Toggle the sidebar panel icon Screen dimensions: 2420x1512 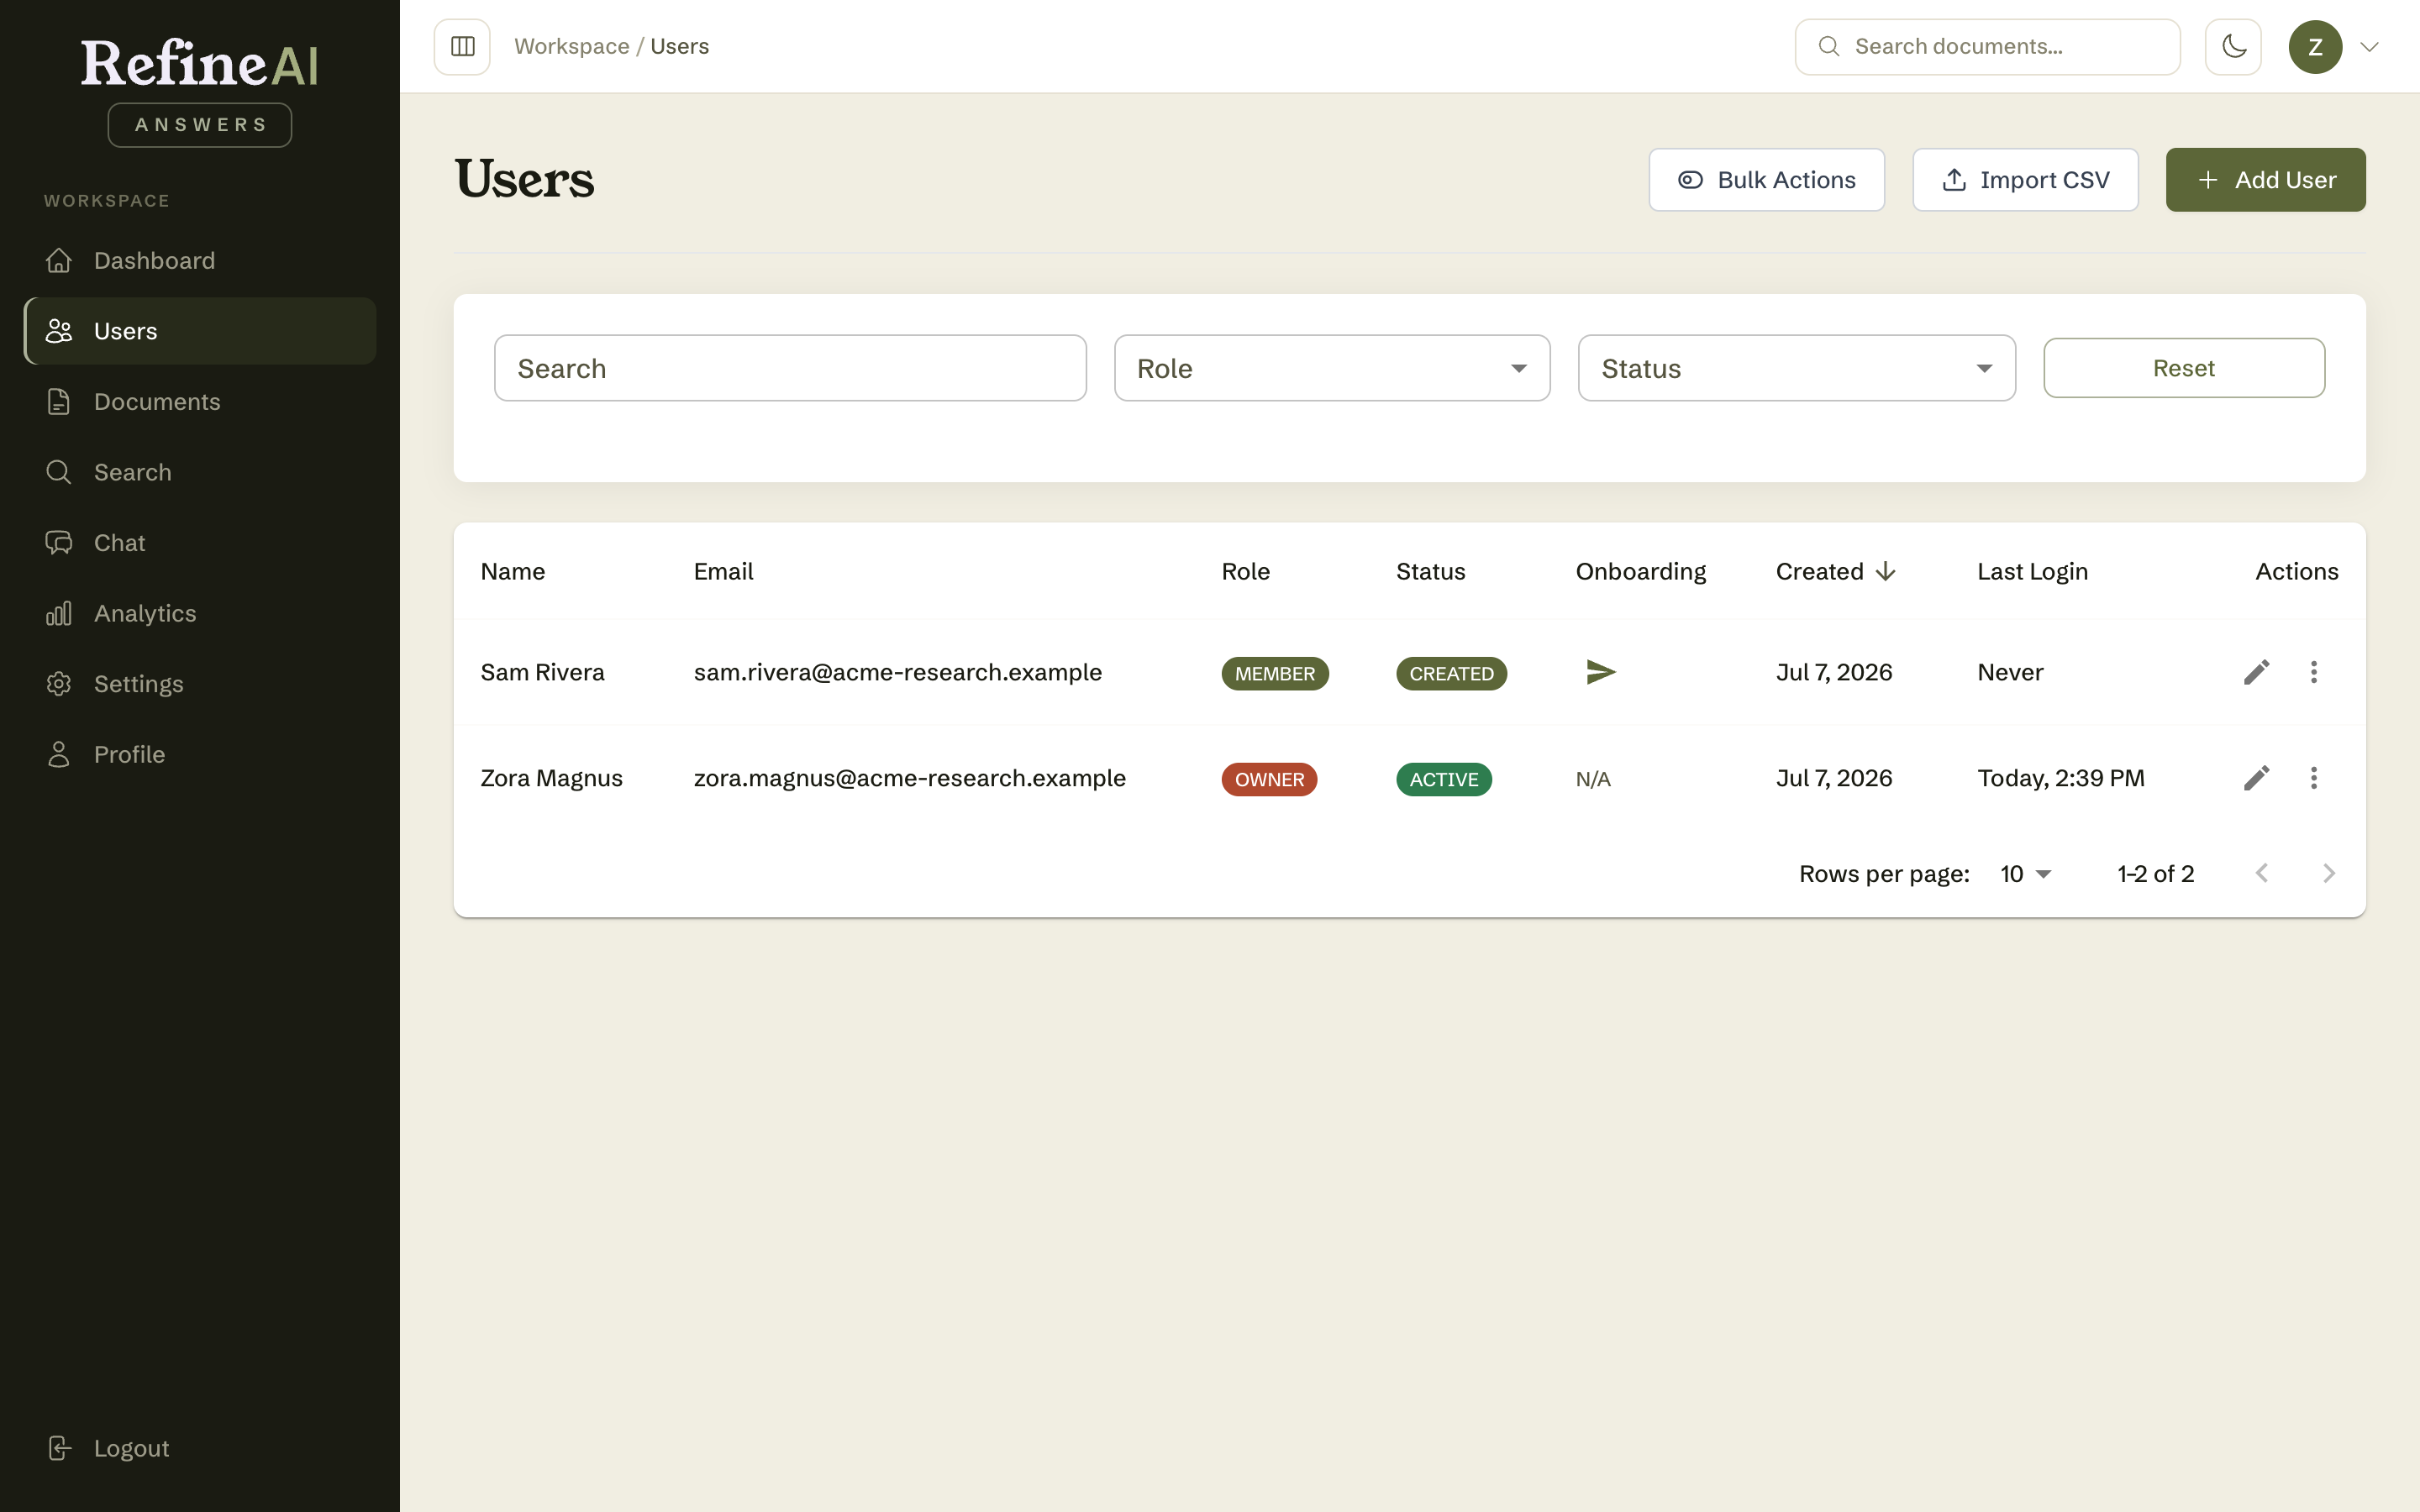(x=462, y=47)
